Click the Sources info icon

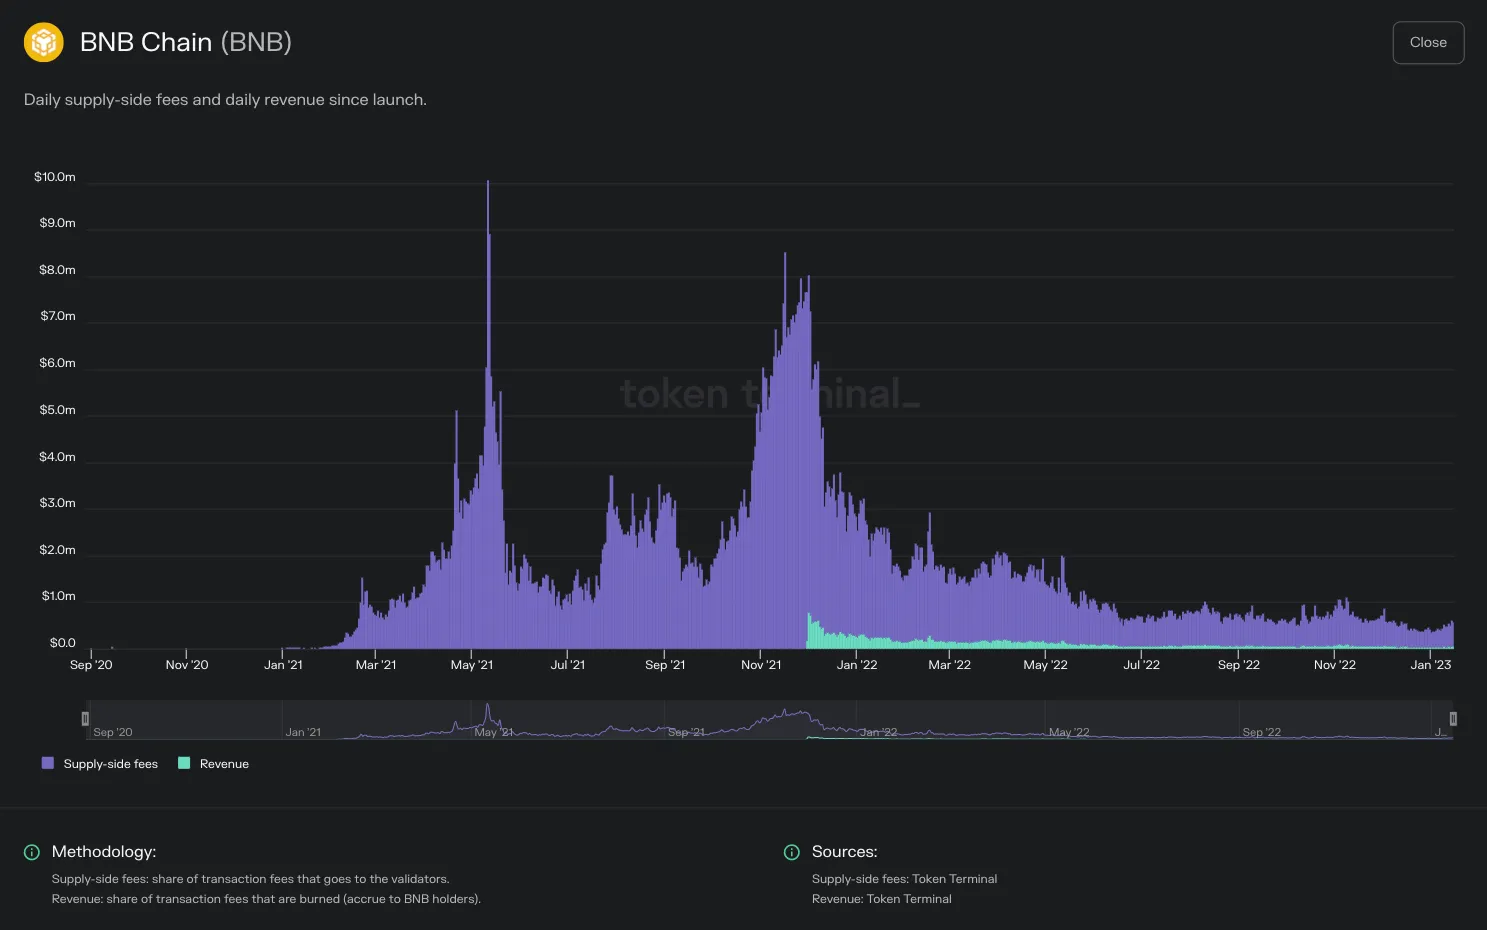point(792,852)
